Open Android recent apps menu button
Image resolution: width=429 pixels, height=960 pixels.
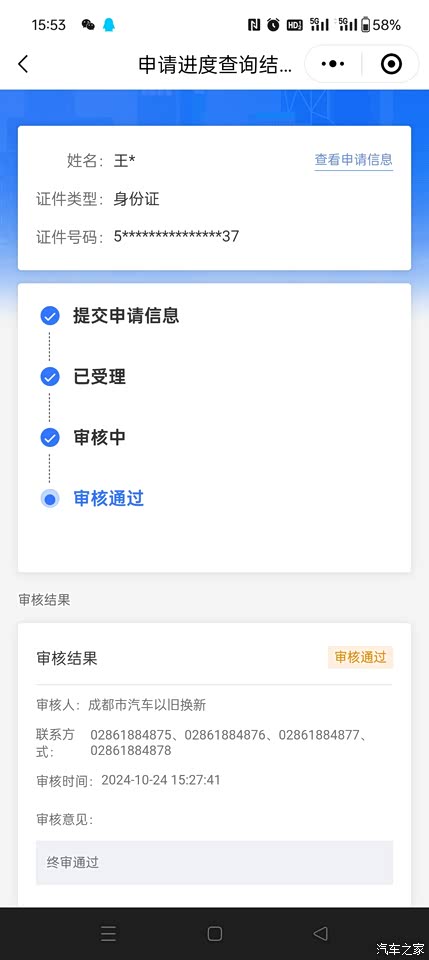click(108, 933)
